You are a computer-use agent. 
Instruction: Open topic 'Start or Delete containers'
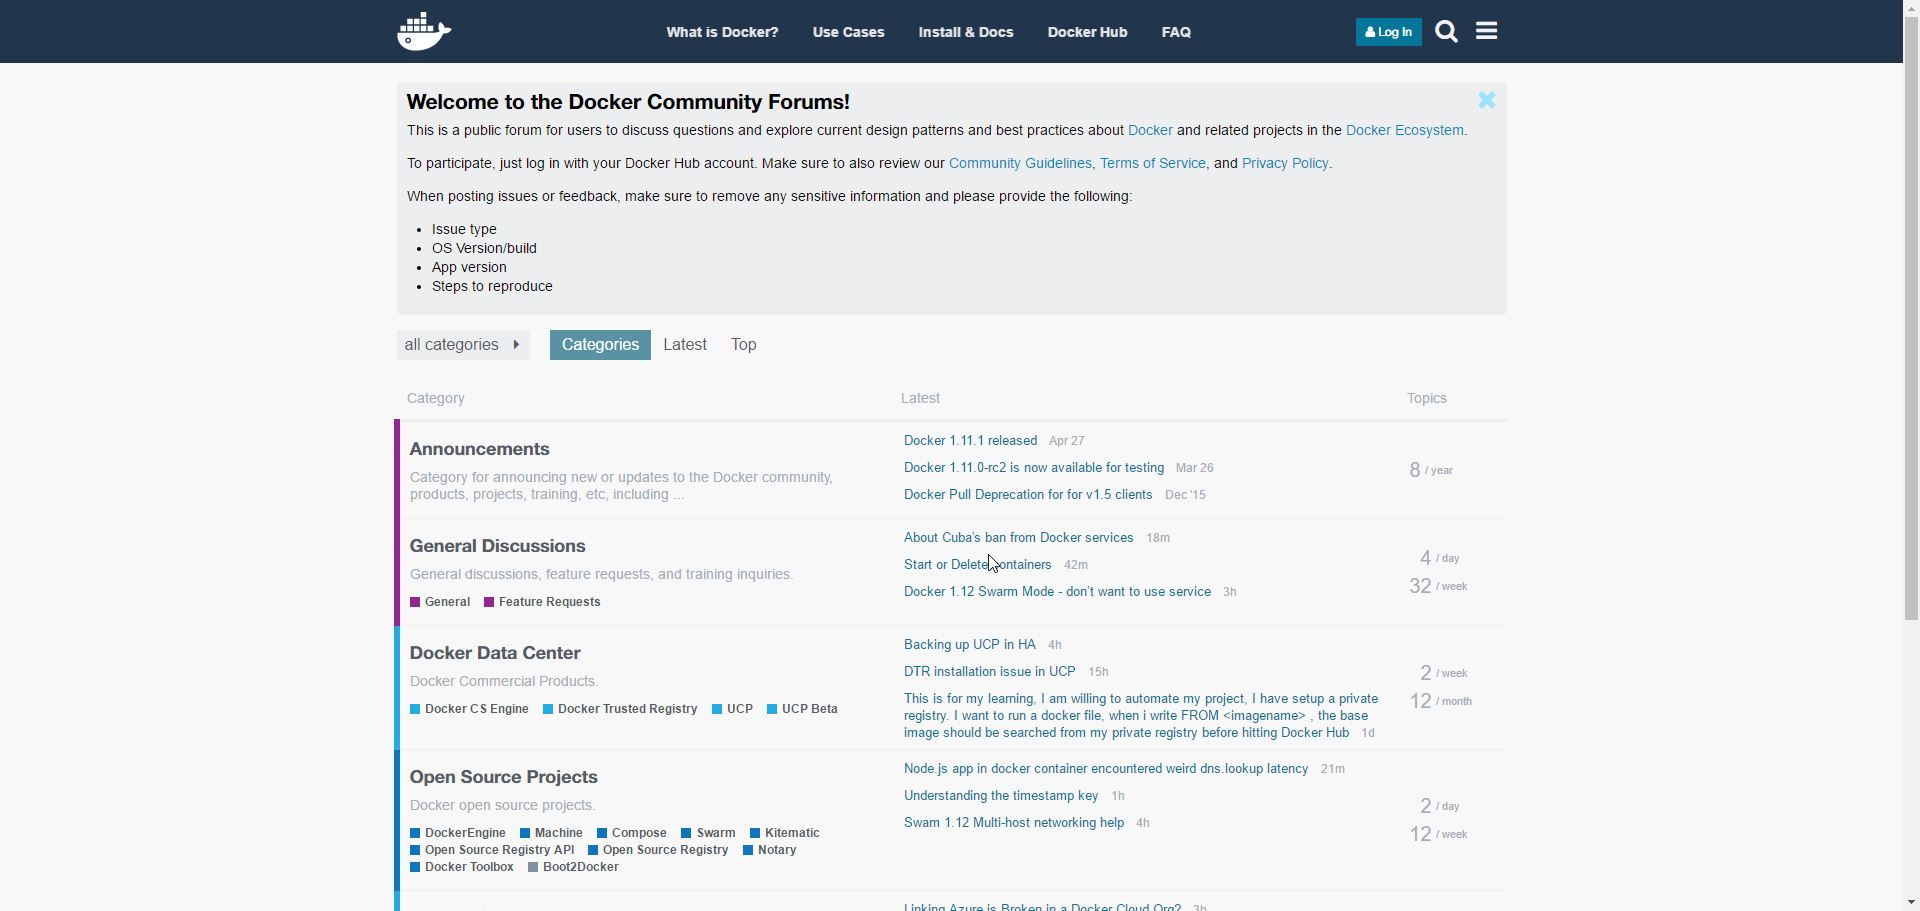point(977,565)
